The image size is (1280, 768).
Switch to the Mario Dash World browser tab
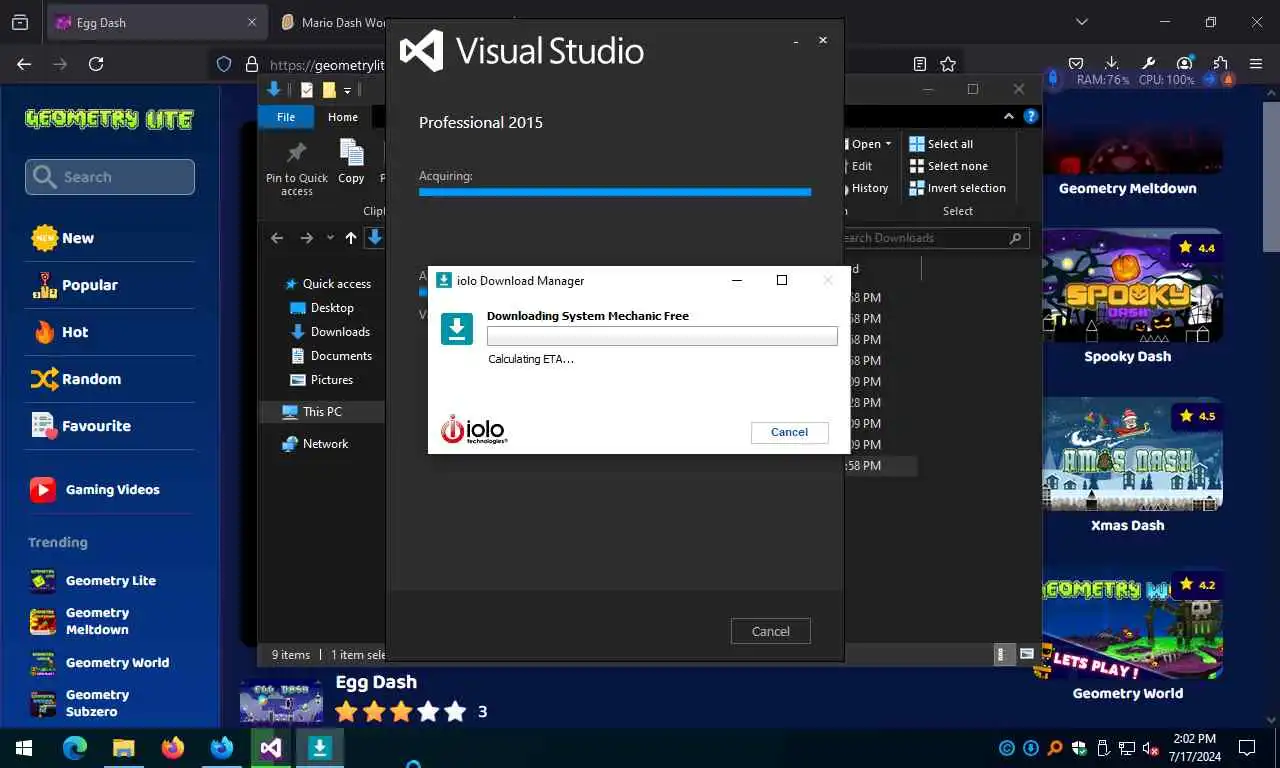click(335, 22)
